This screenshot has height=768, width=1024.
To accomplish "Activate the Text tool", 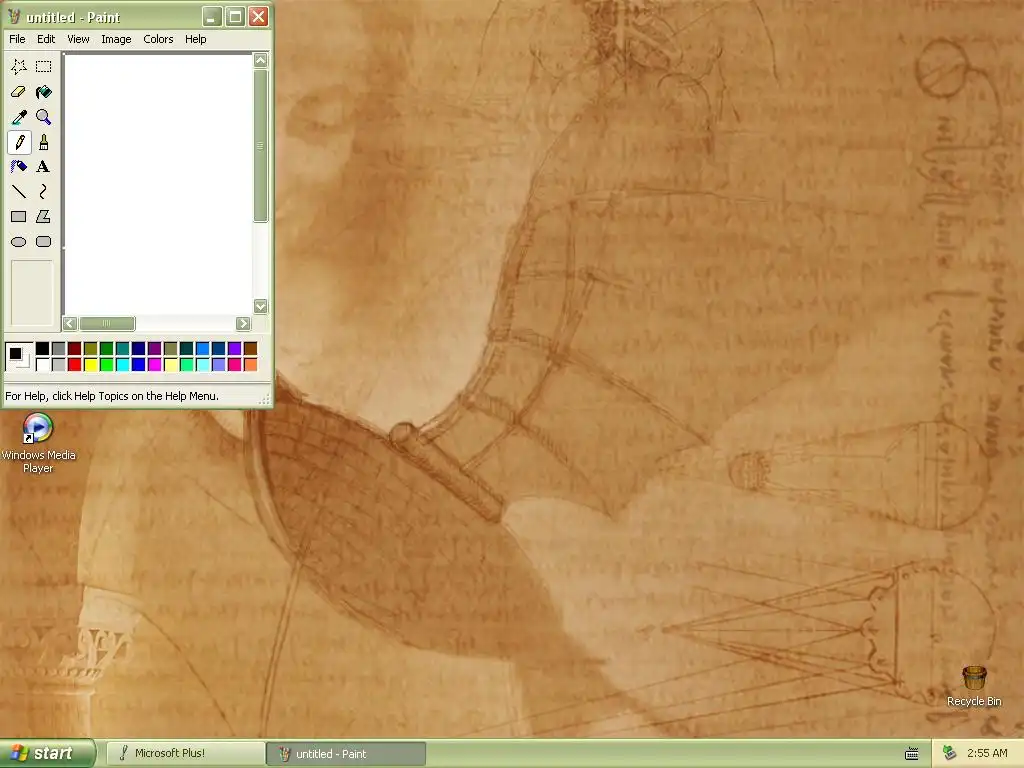I will 44,167.
